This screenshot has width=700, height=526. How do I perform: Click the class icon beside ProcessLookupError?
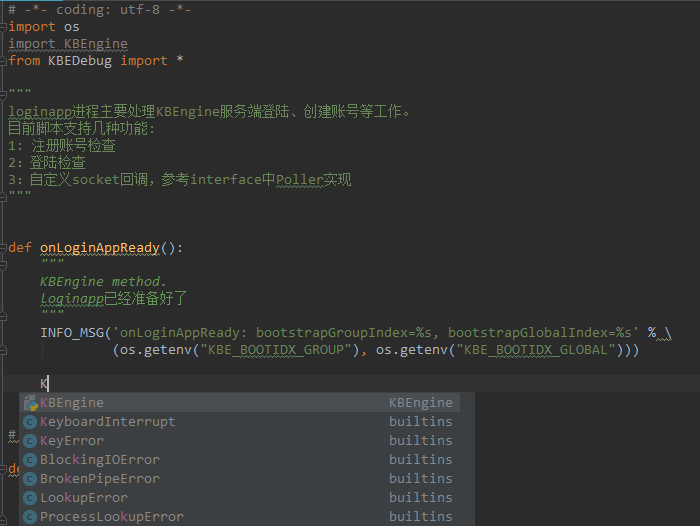pos(30,517)
